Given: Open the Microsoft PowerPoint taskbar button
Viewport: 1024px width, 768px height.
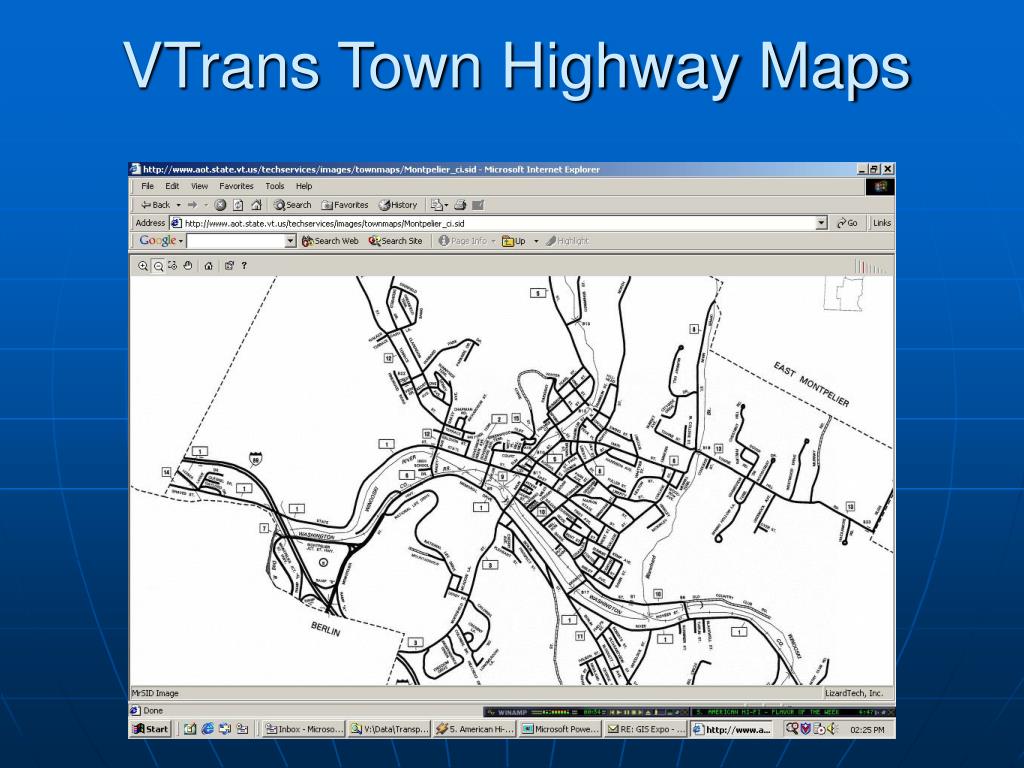Looking at the screenshot, I should click(x=560, y=729).
